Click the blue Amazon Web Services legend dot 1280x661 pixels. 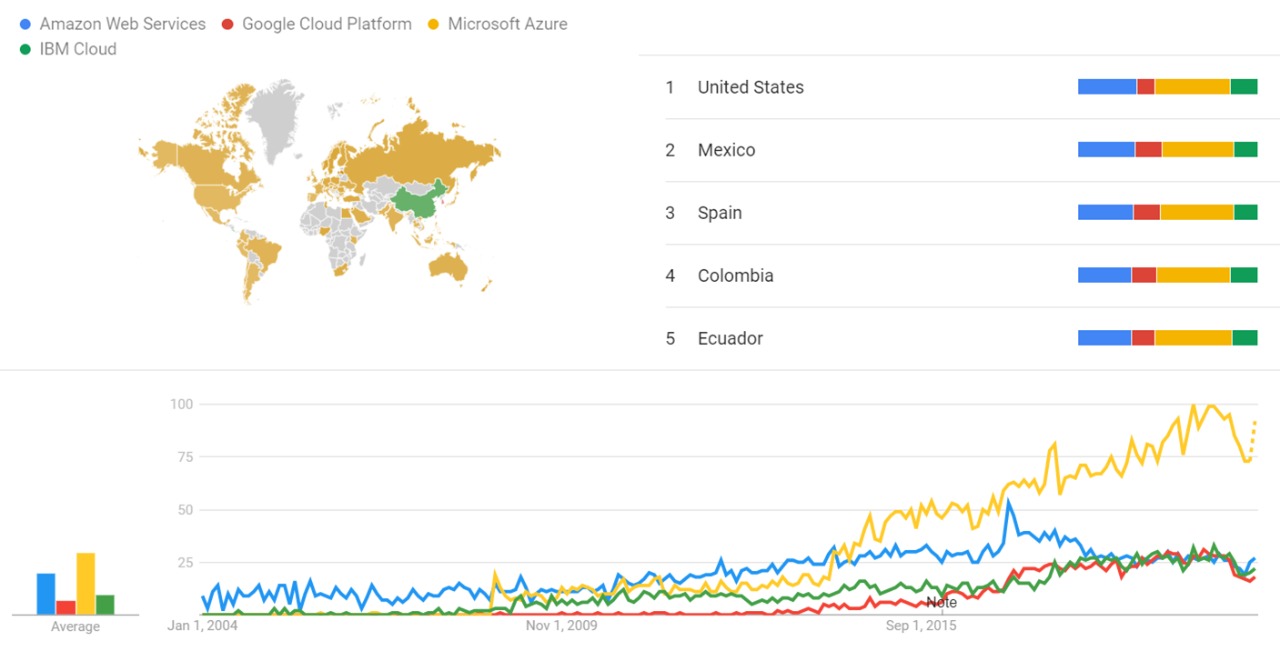click(25, 24)
